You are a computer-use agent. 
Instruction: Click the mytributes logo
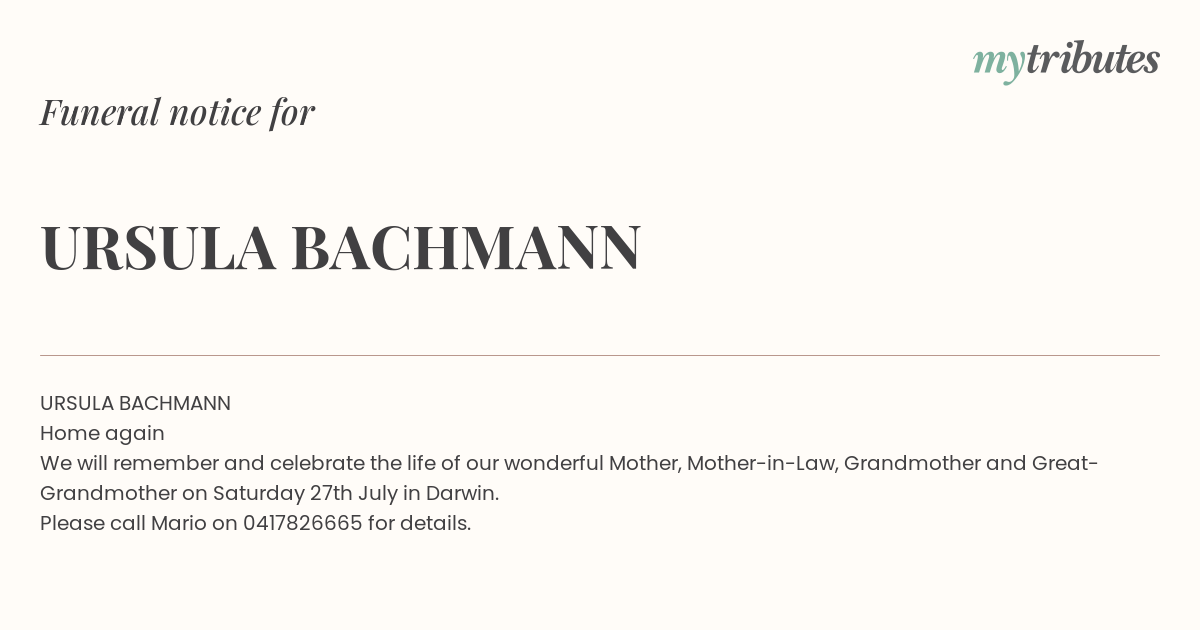point(1066,62)
